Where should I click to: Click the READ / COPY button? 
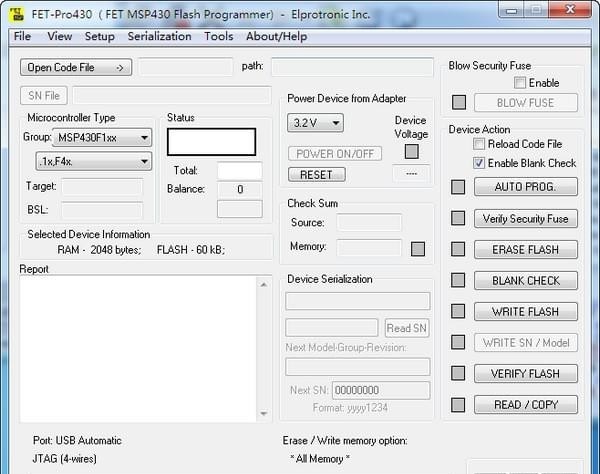click(526, 405)
